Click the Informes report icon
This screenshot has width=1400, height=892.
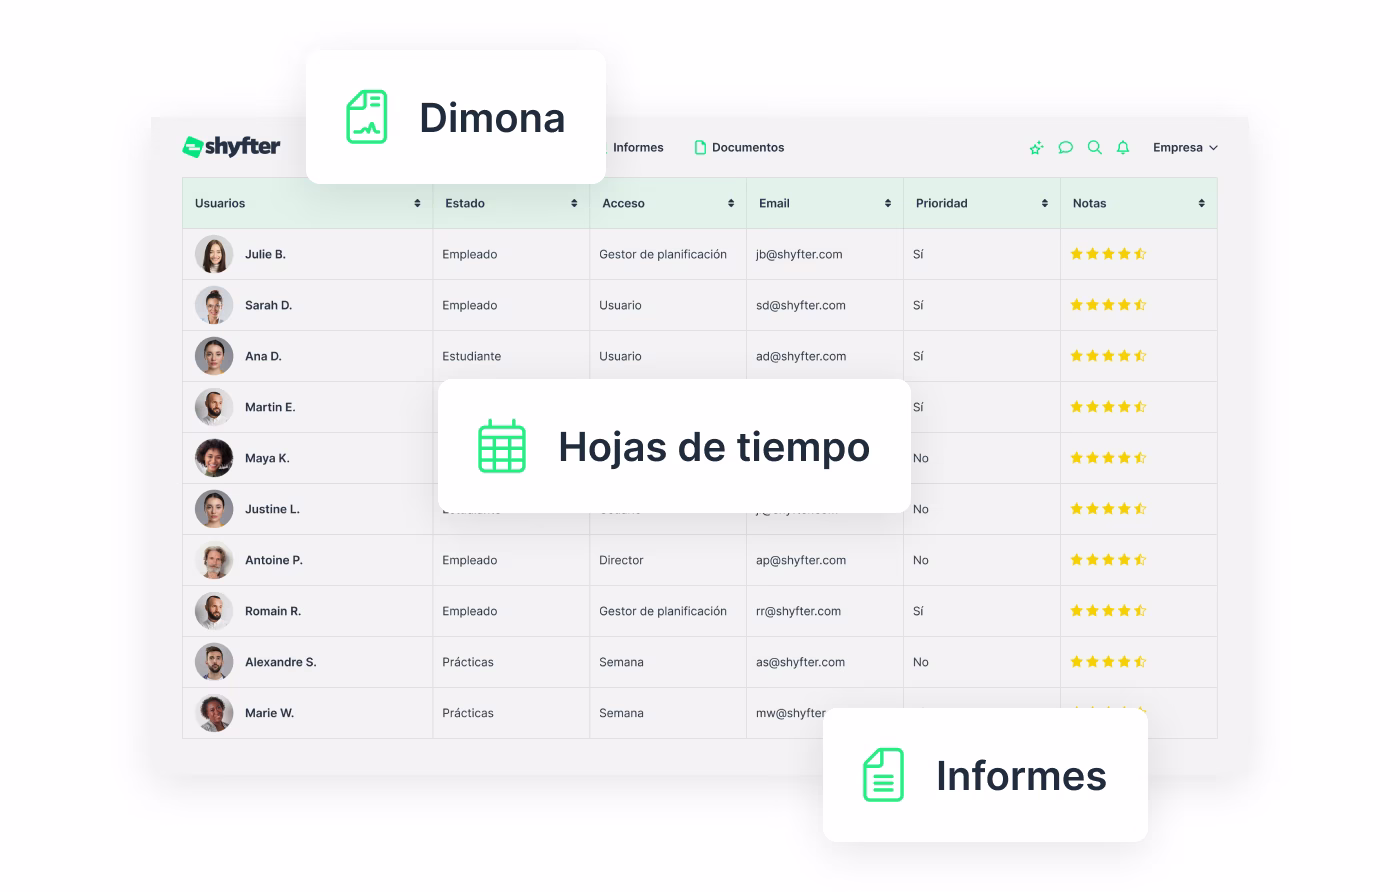pyautogui.click(x=883, y=775)
